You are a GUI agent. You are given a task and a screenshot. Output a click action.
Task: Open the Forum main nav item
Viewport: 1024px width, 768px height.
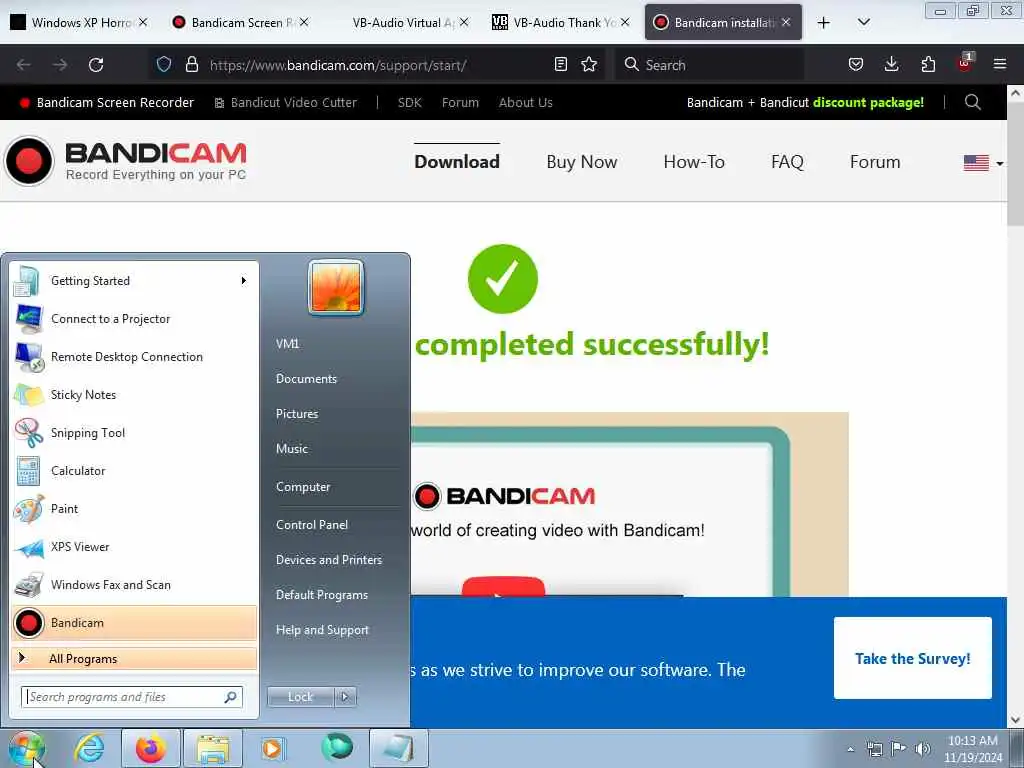click(x=874, y=162)
